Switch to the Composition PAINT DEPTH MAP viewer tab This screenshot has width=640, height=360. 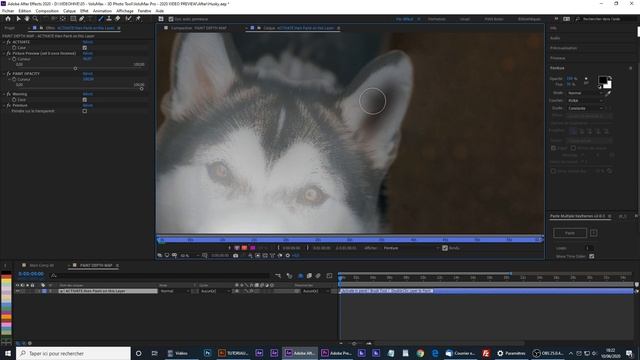(x=198, y=28)
